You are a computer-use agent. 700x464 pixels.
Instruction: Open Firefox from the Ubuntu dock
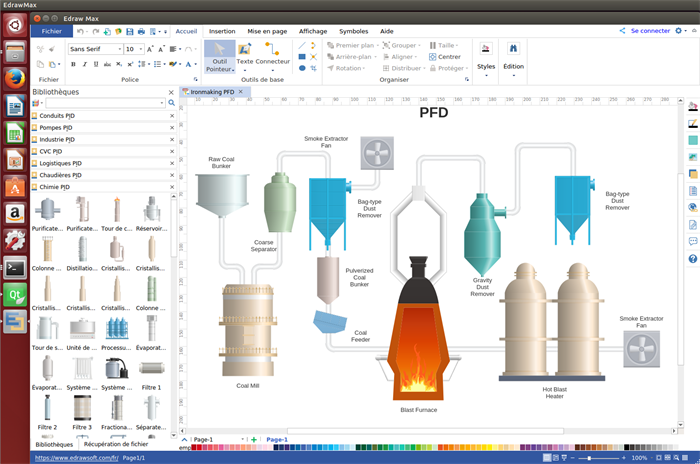click(15, 78)
